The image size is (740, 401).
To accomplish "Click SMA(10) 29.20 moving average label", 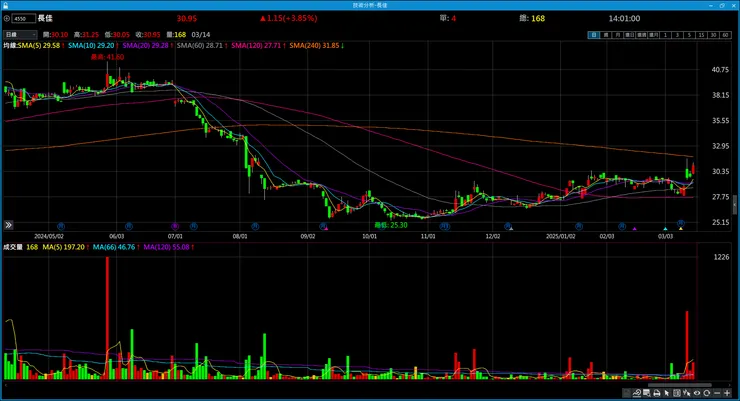I will (x=91, y=45).
